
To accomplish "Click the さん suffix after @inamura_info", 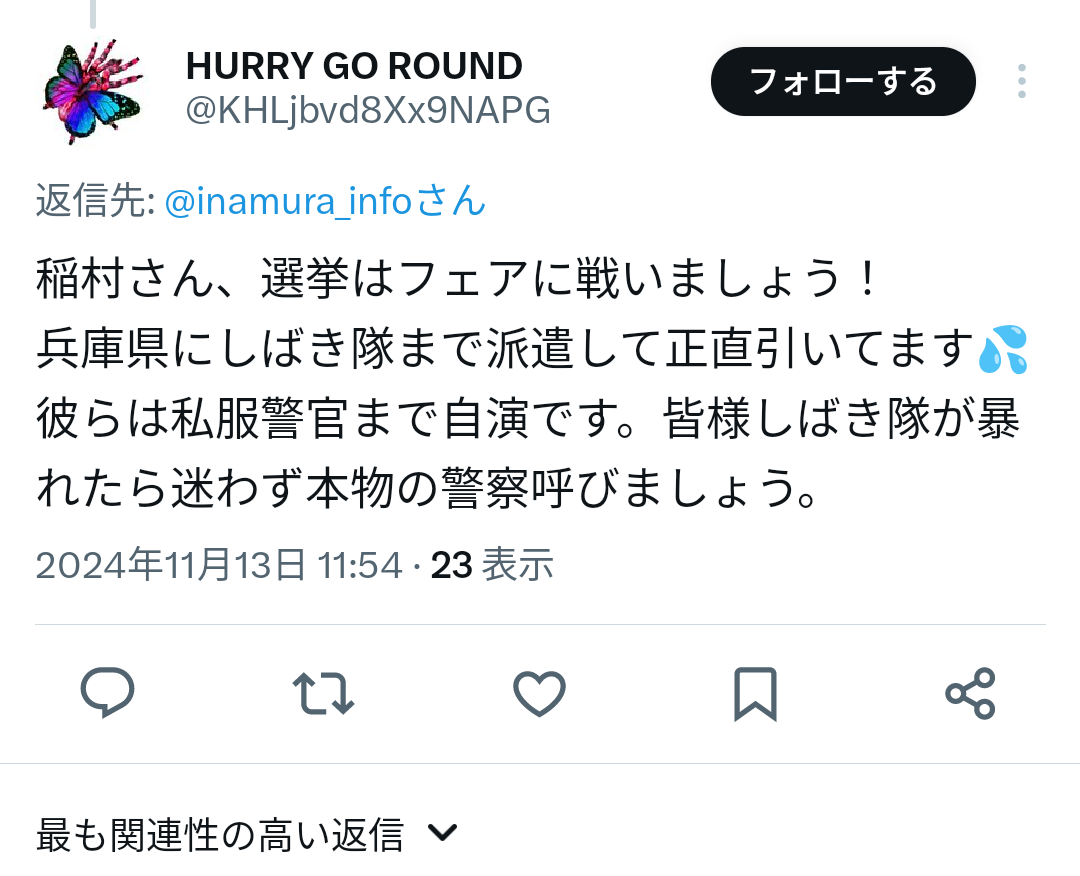I will point(450,201).
